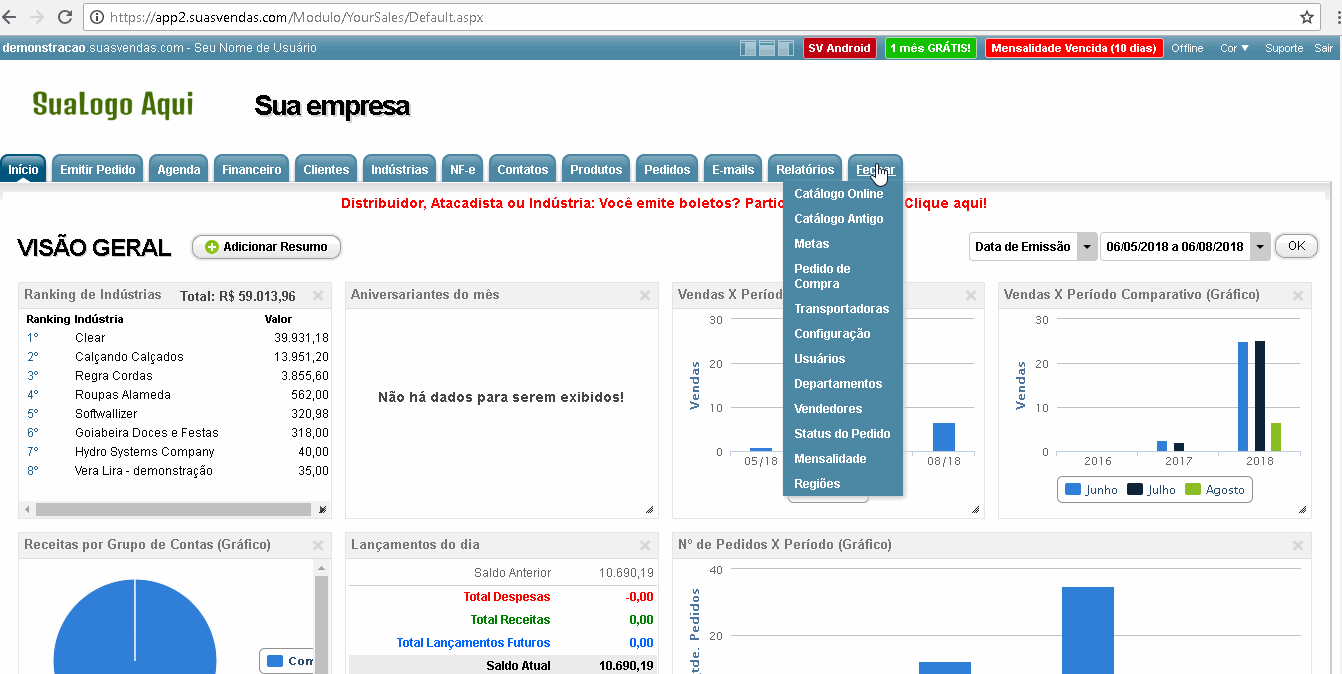
Task: Click the Softwallizer row
Action: point(177,414)
